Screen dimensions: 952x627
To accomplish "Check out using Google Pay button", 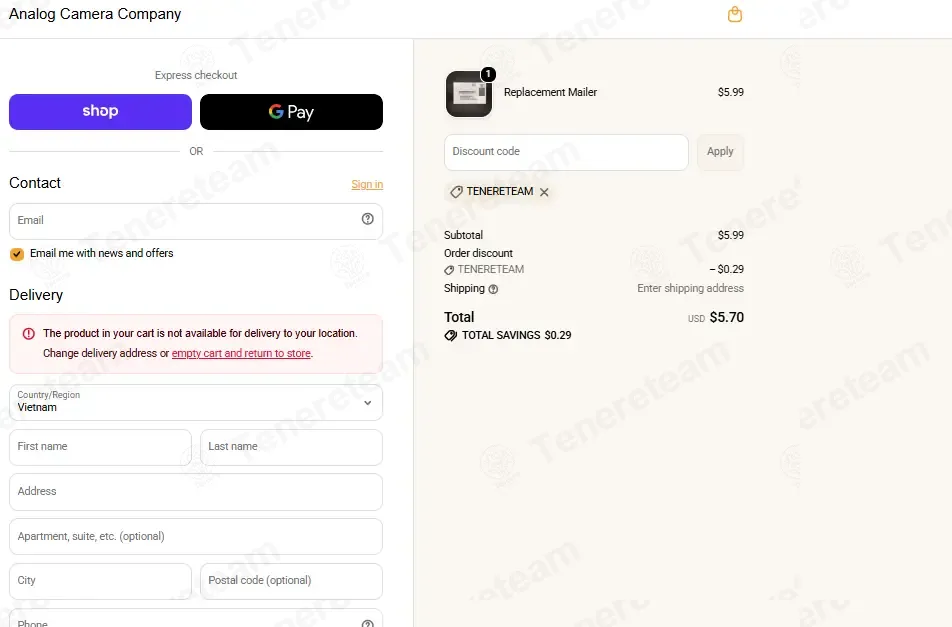I will click(291, 112).
